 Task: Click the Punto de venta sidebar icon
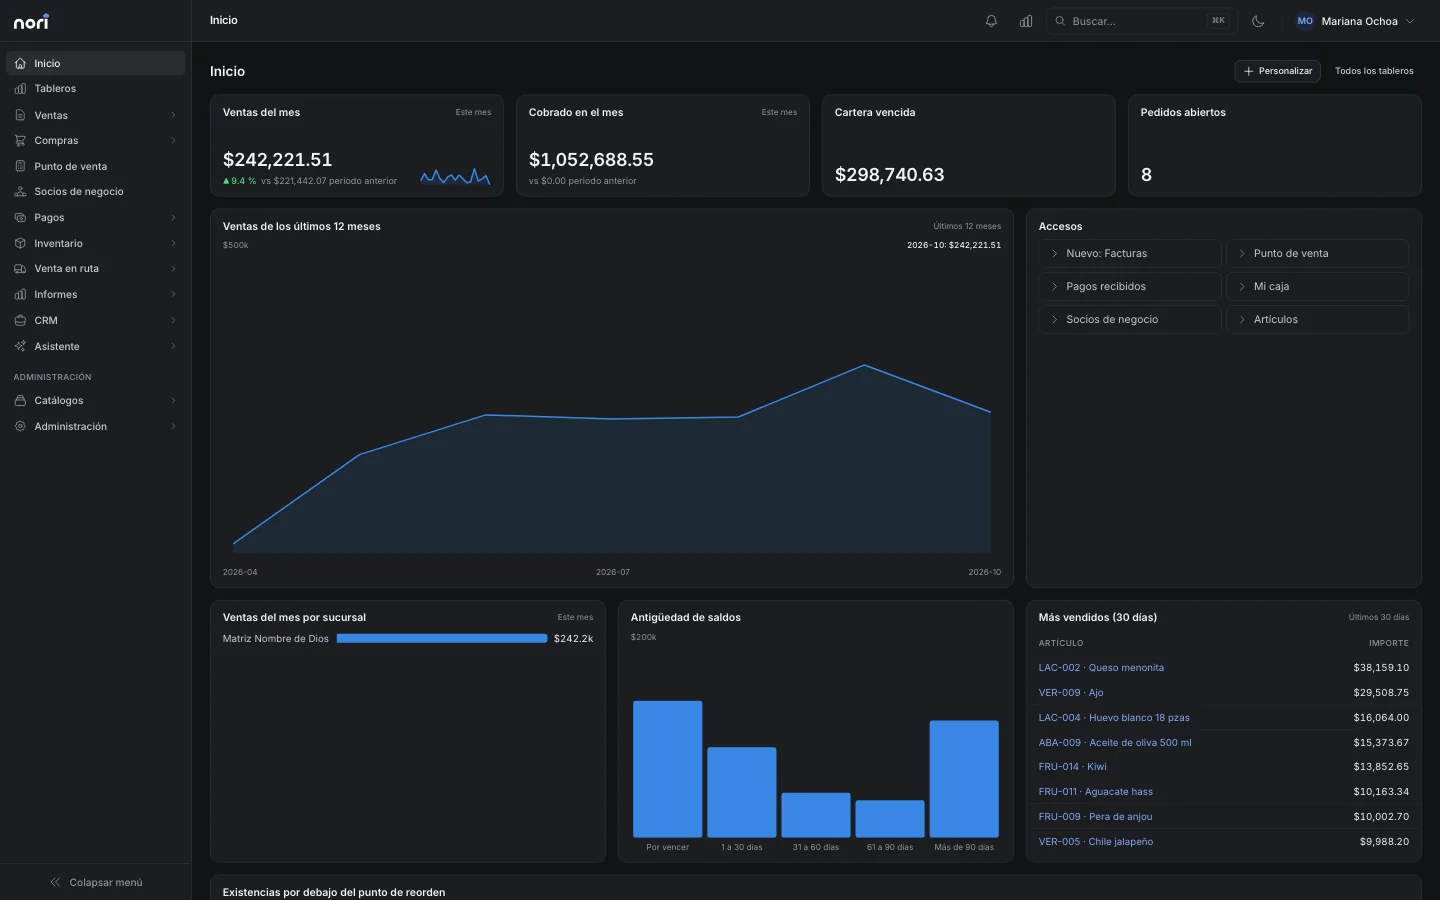[20, 166]
